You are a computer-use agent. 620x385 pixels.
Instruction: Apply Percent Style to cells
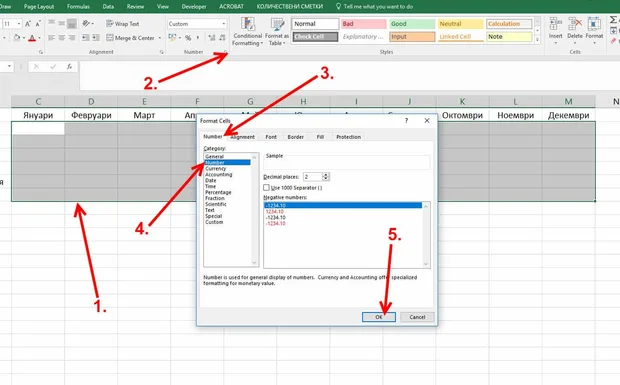[188, 38]
